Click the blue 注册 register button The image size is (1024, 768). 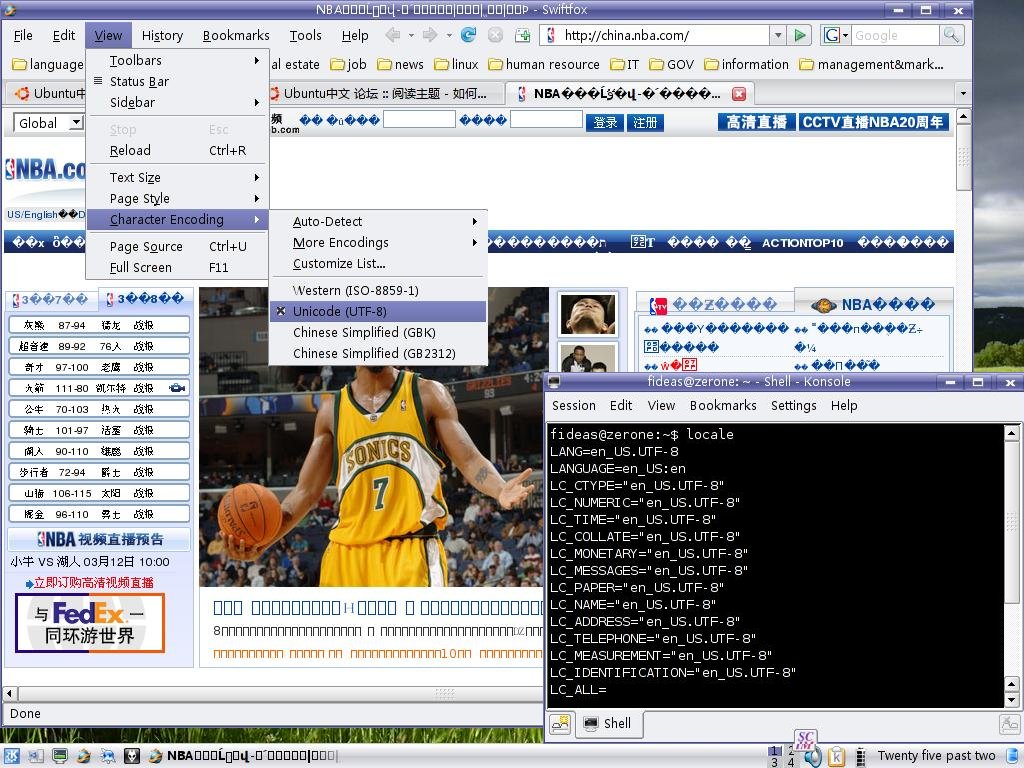coord(645,123)
